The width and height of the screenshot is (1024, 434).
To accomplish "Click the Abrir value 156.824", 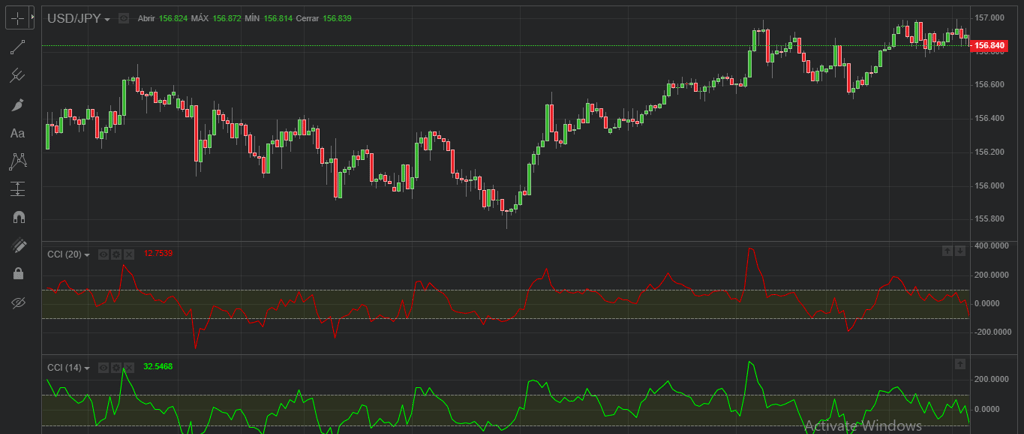I will click(x=173, y=18).
